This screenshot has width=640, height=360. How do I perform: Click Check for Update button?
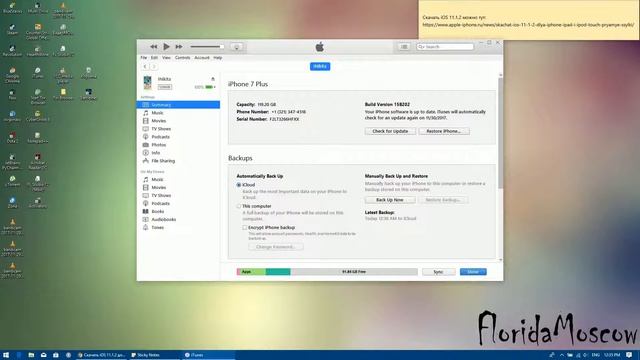(x=390, y=131)
